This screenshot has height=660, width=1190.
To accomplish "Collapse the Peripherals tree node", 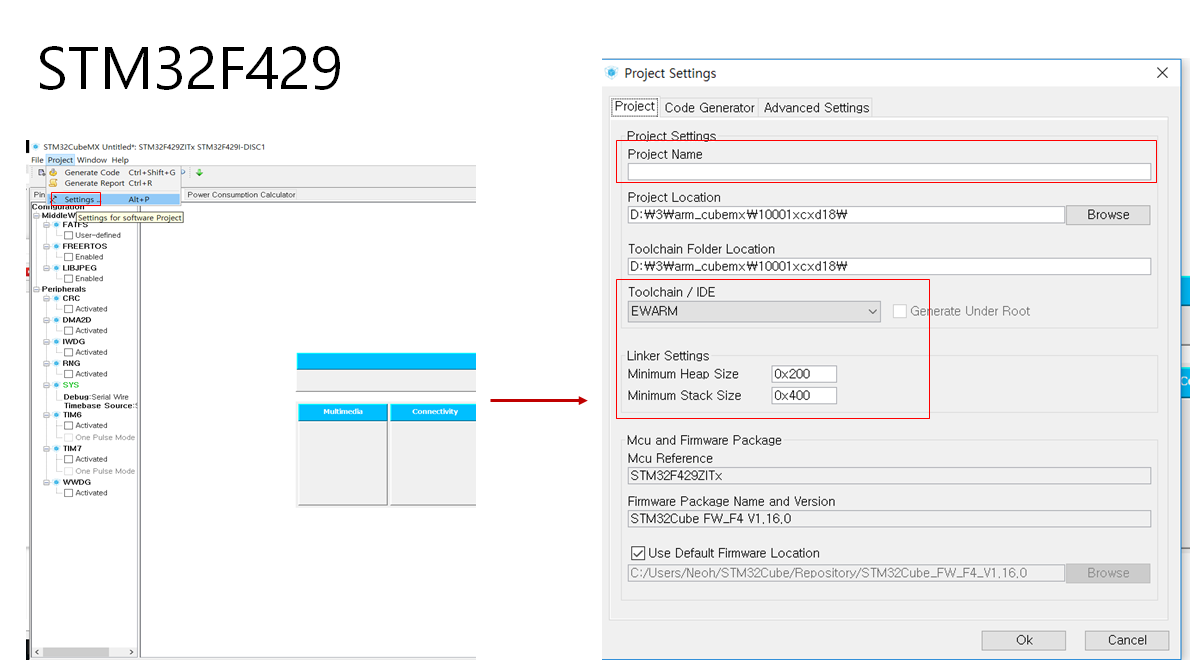I will coord(36,289).
